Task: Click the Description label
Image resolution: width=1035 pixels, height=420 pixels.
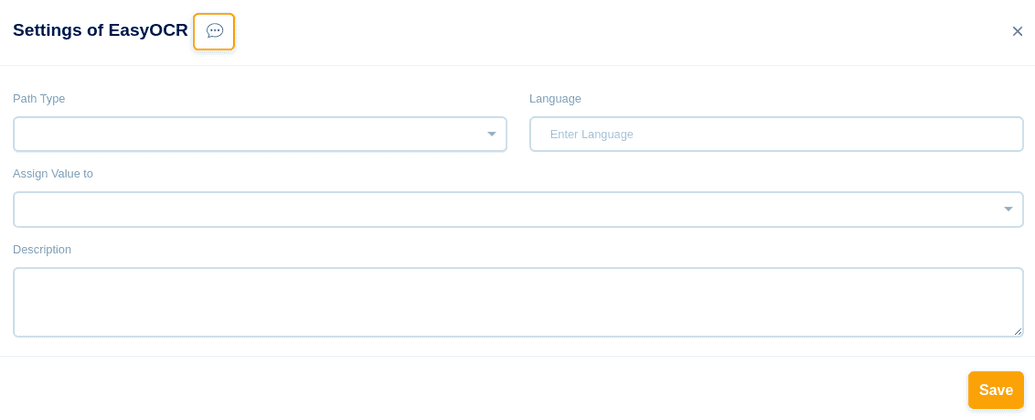Action: click(x=42, y=250)
